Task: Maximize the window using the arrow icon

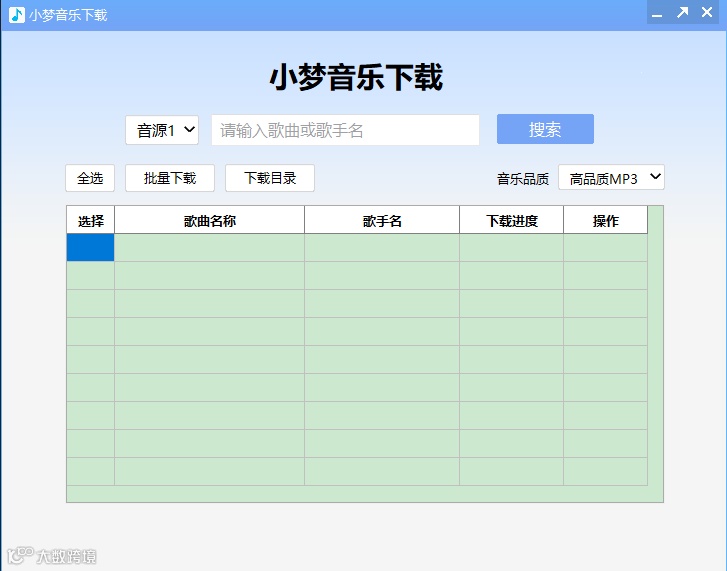Action: [682, 13]
